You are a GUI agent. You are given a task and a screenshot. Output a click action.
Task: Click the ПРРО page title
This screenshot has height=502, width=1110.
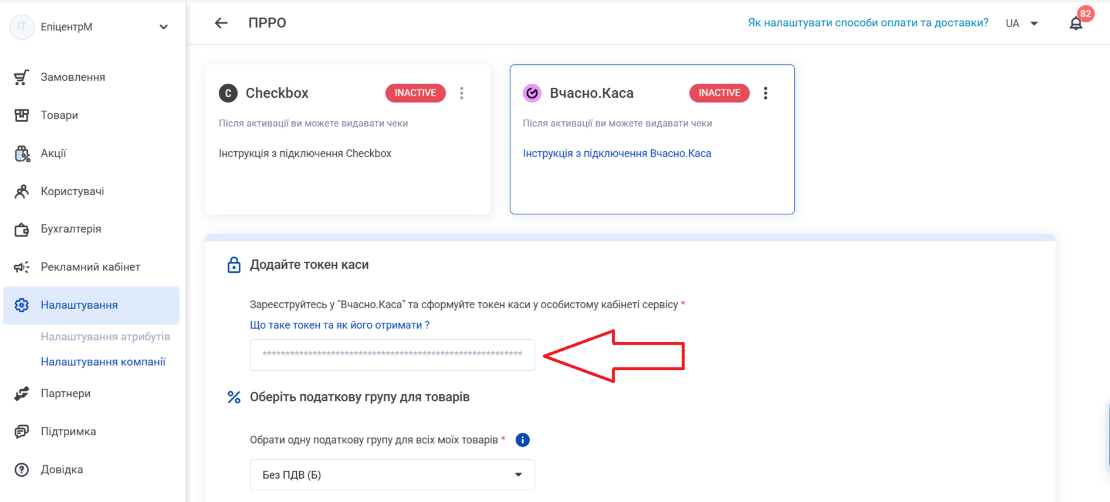(267, 23)
